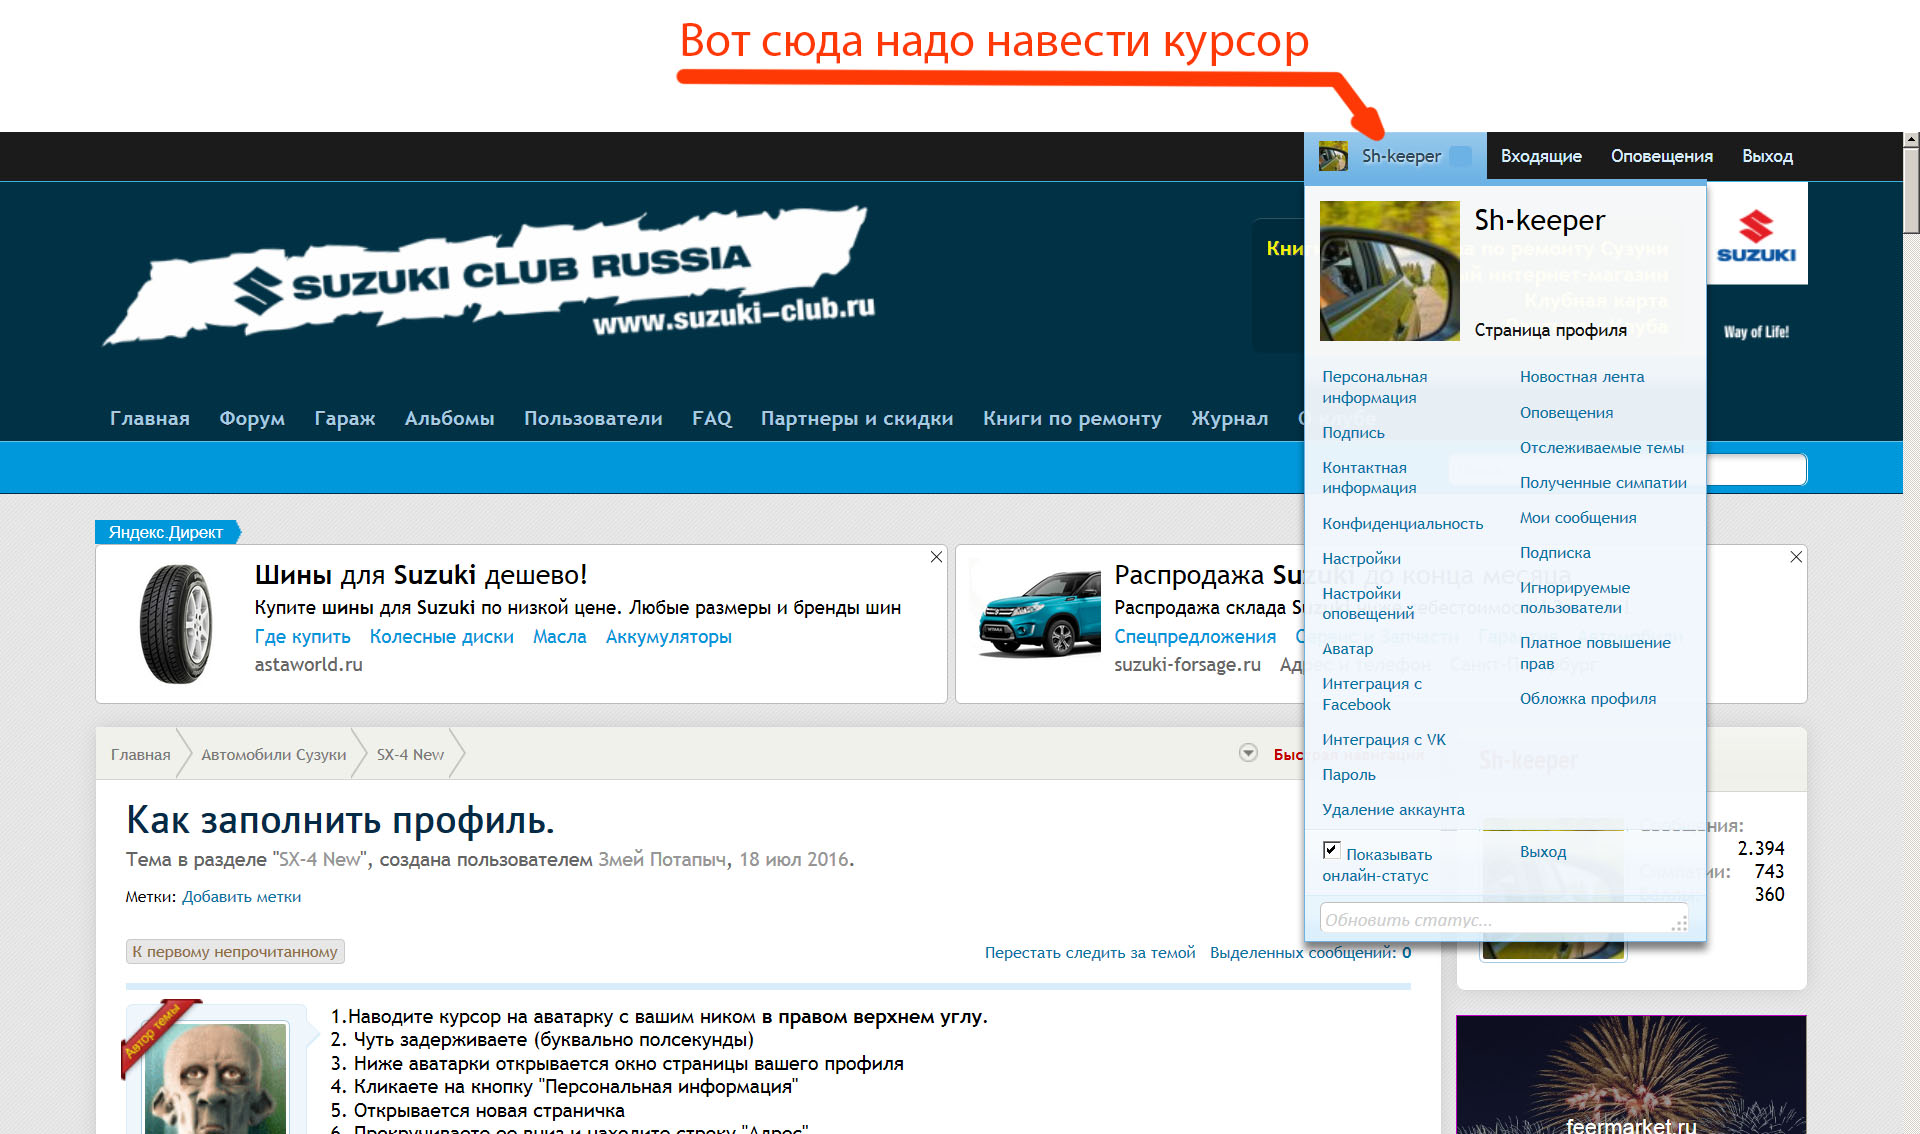Click the blue Suzuki car image
Viewport: 1920px width, 1134px height.
click(x=1038, y=614)
